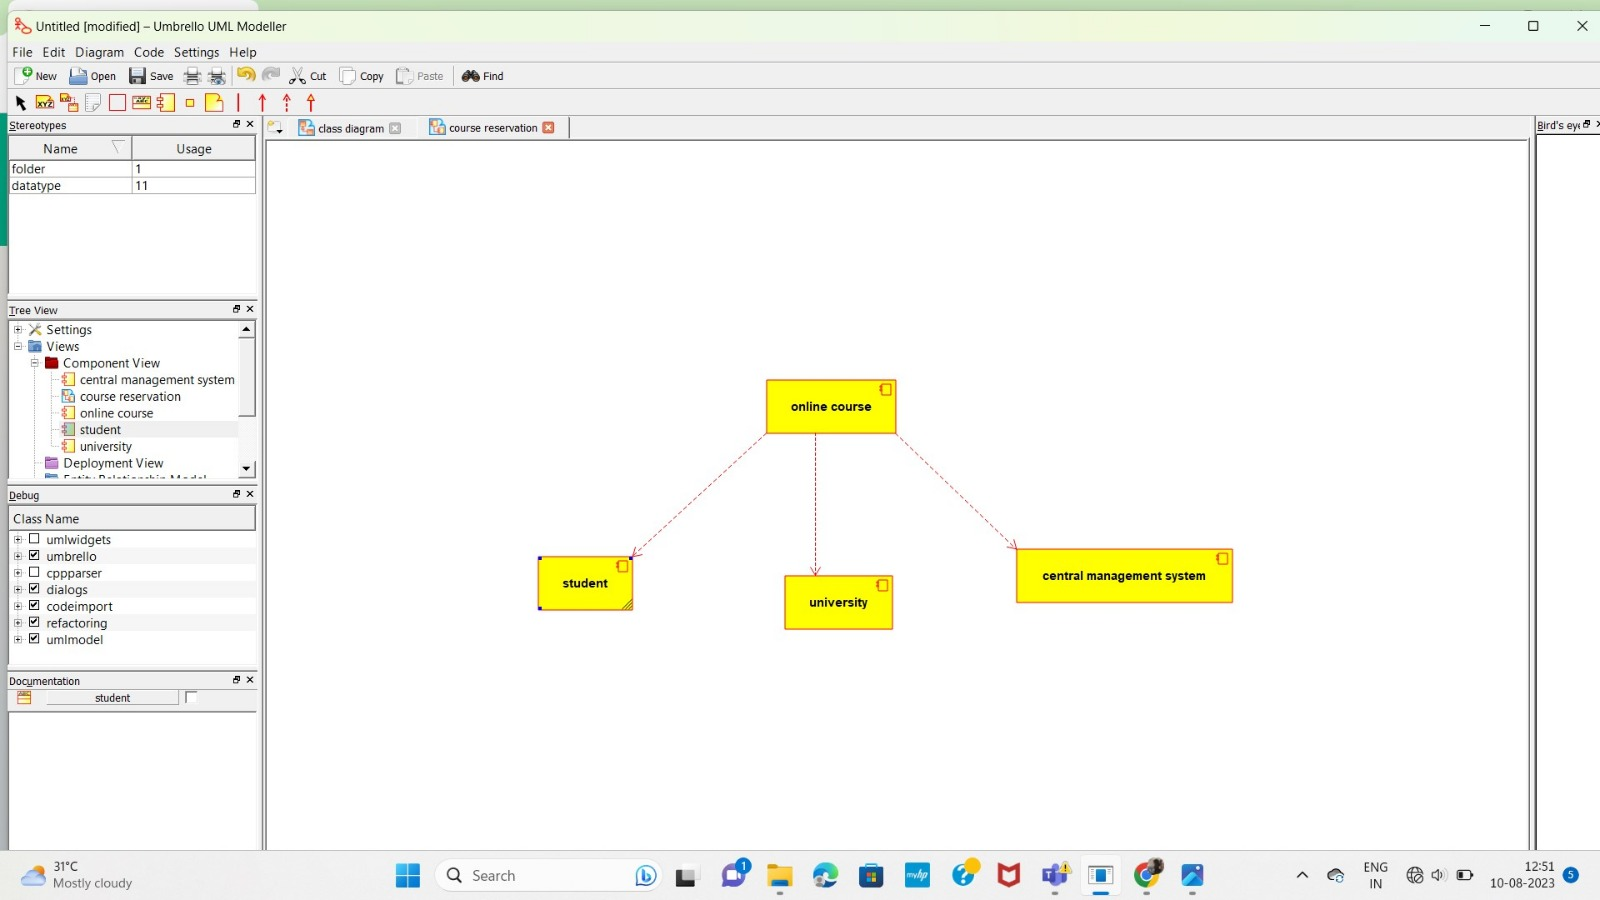The width and height of the screenshot is (1600, 900).
Task: Close the course reservation tab
Action: pos(548,128)
